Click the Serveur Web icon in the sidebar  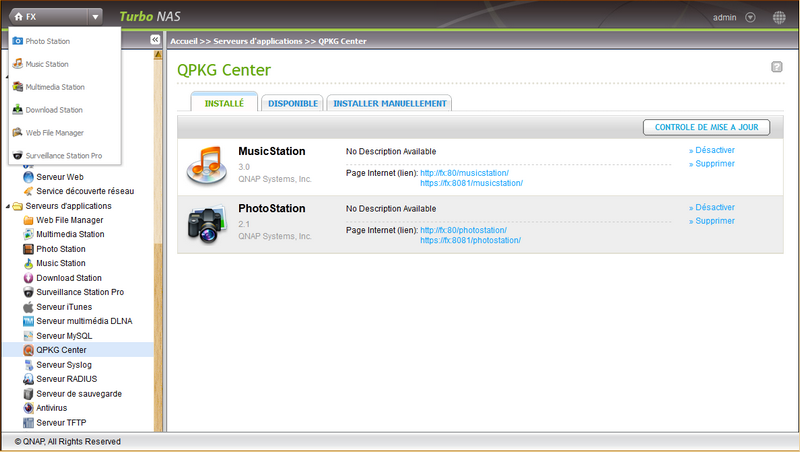29,177
